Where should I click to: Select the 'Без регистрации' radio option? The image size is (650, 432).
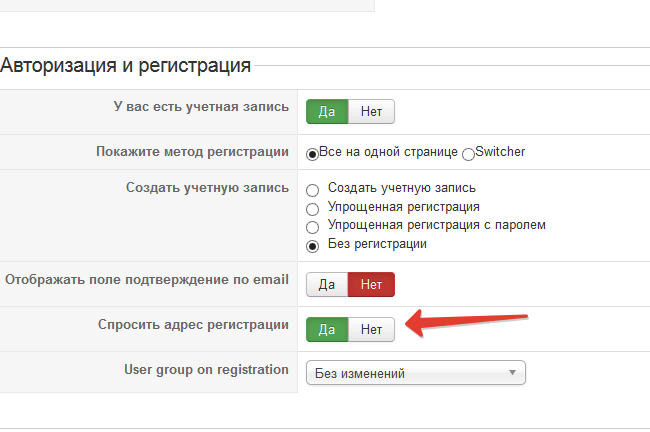point(313,245)
